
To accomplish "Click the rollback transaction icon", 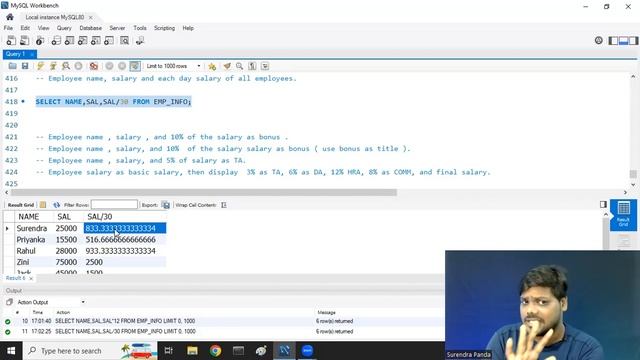I will [122, 66].
